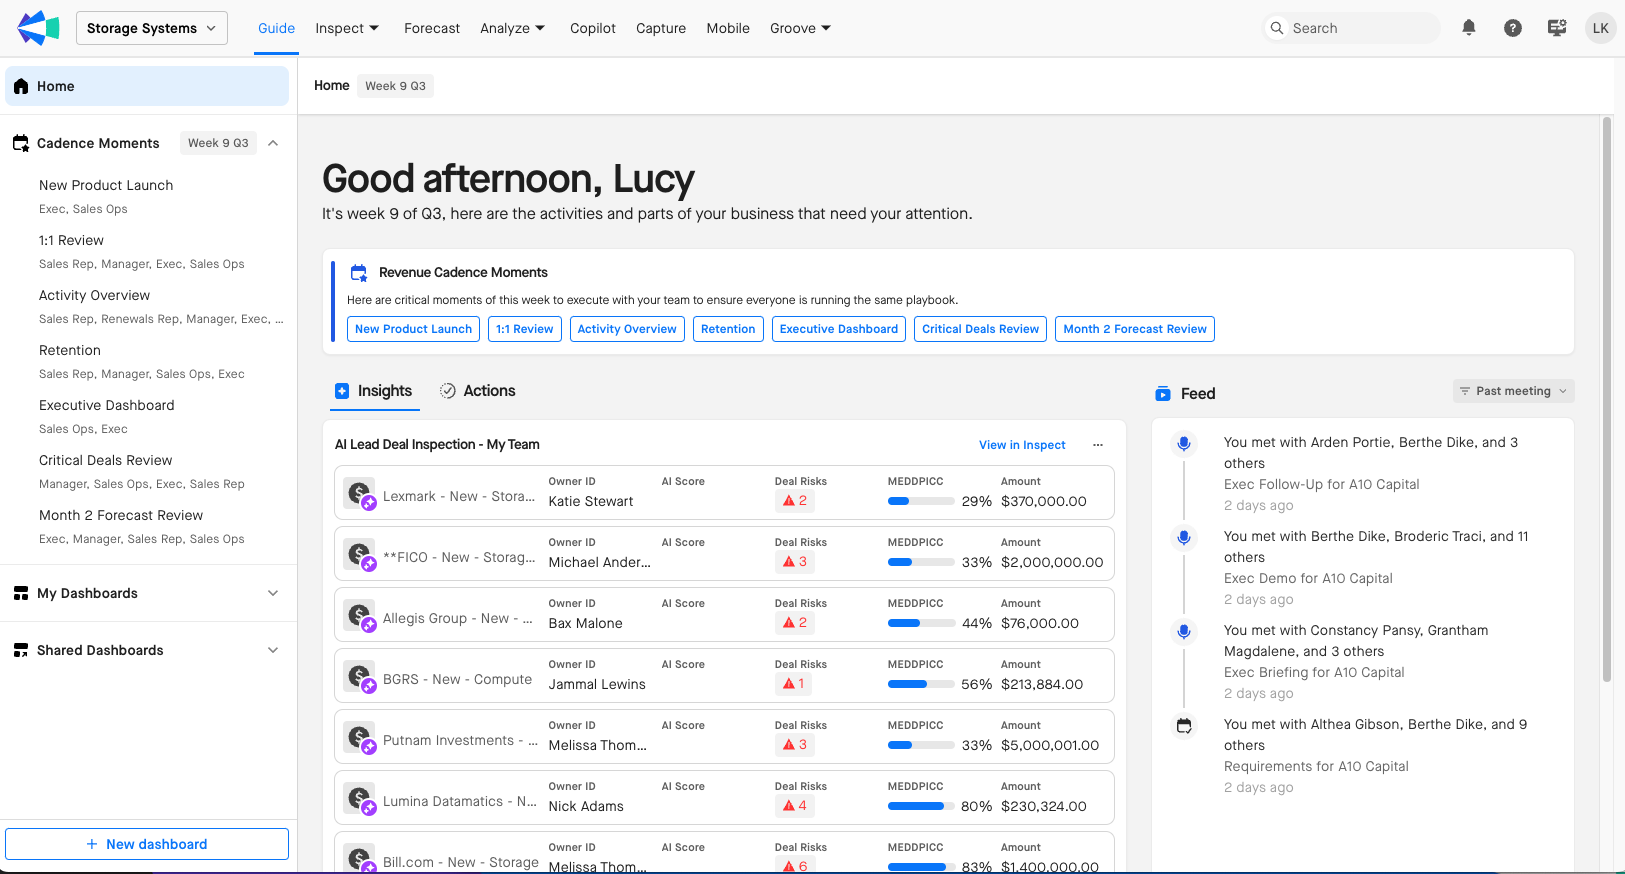Open the Forecast tab
This screenshot has height=874, width=1625.
432,28
